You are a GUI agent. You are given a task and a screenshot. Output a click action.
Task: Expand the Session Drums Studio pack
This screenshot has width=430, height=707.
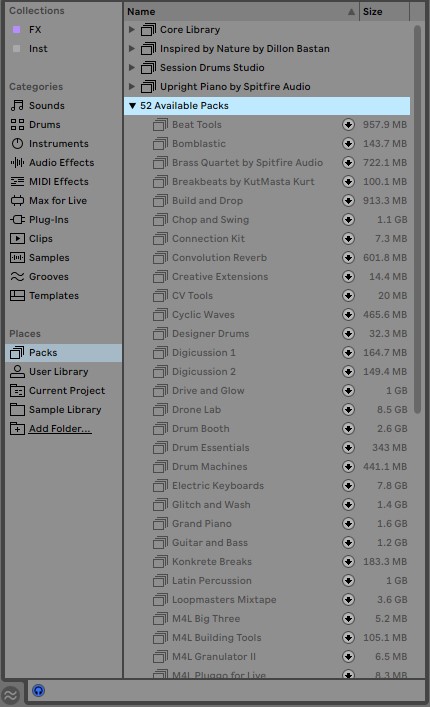(132, 68)
